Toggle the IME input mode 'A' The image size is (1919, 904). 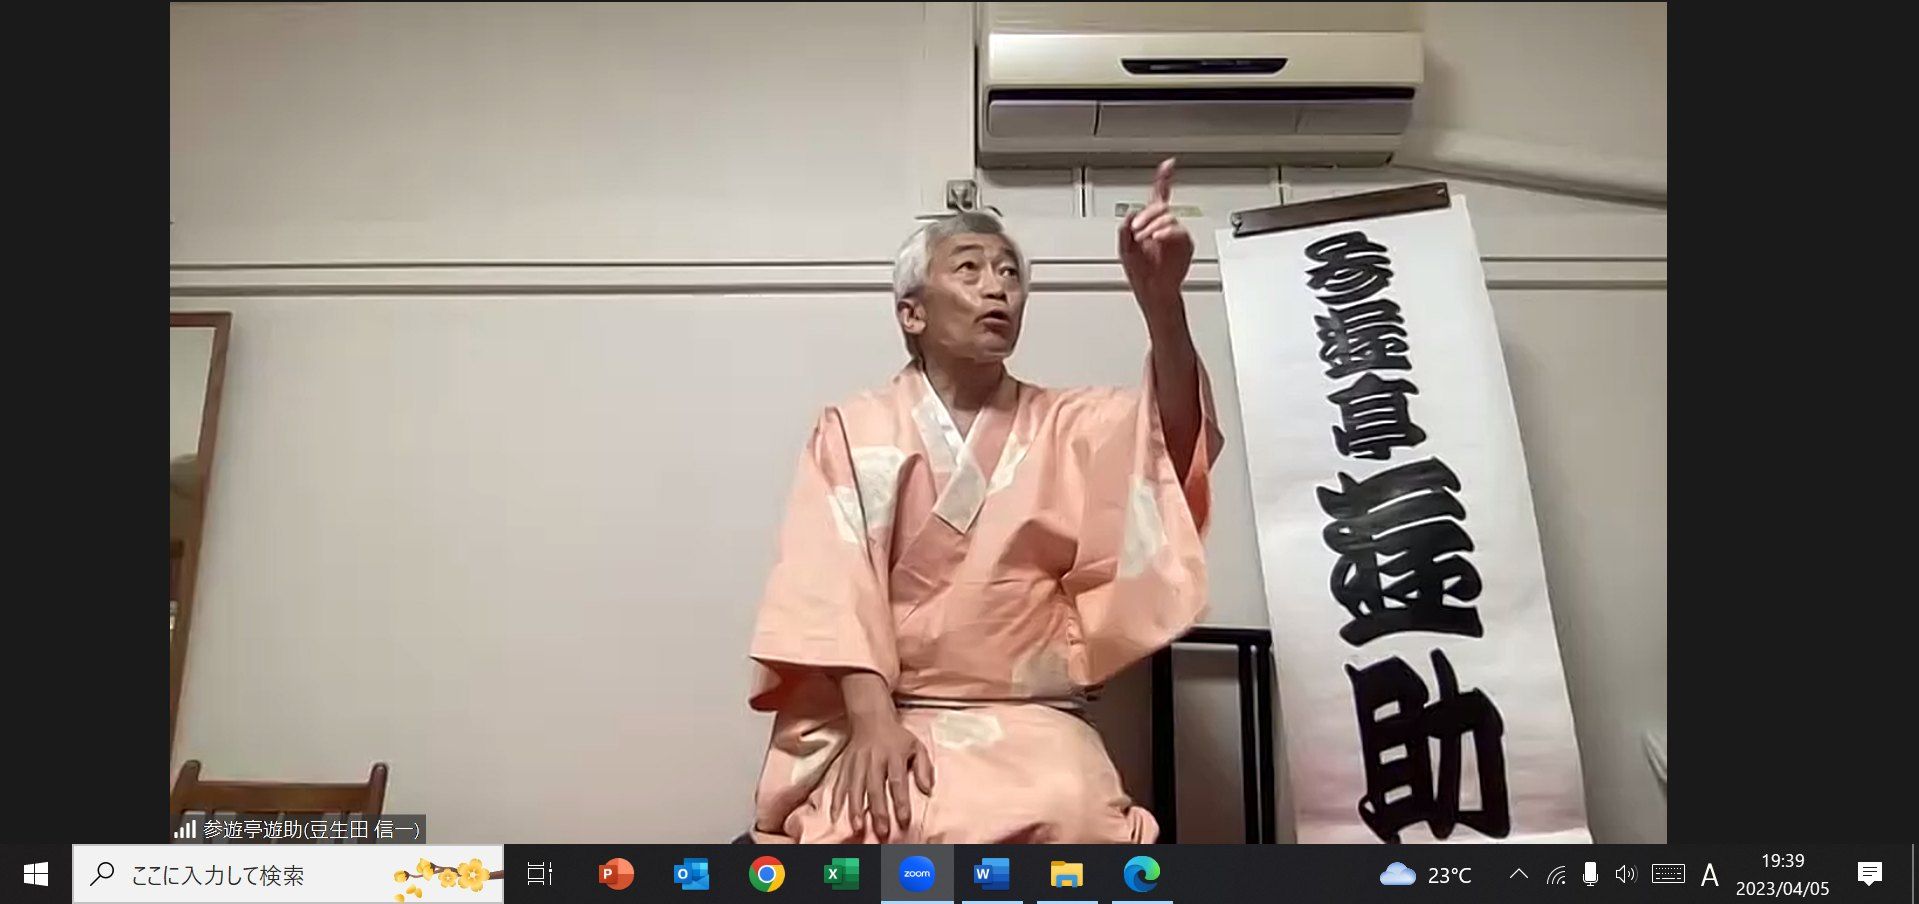pyautogui.click(x=1710, y=876)
